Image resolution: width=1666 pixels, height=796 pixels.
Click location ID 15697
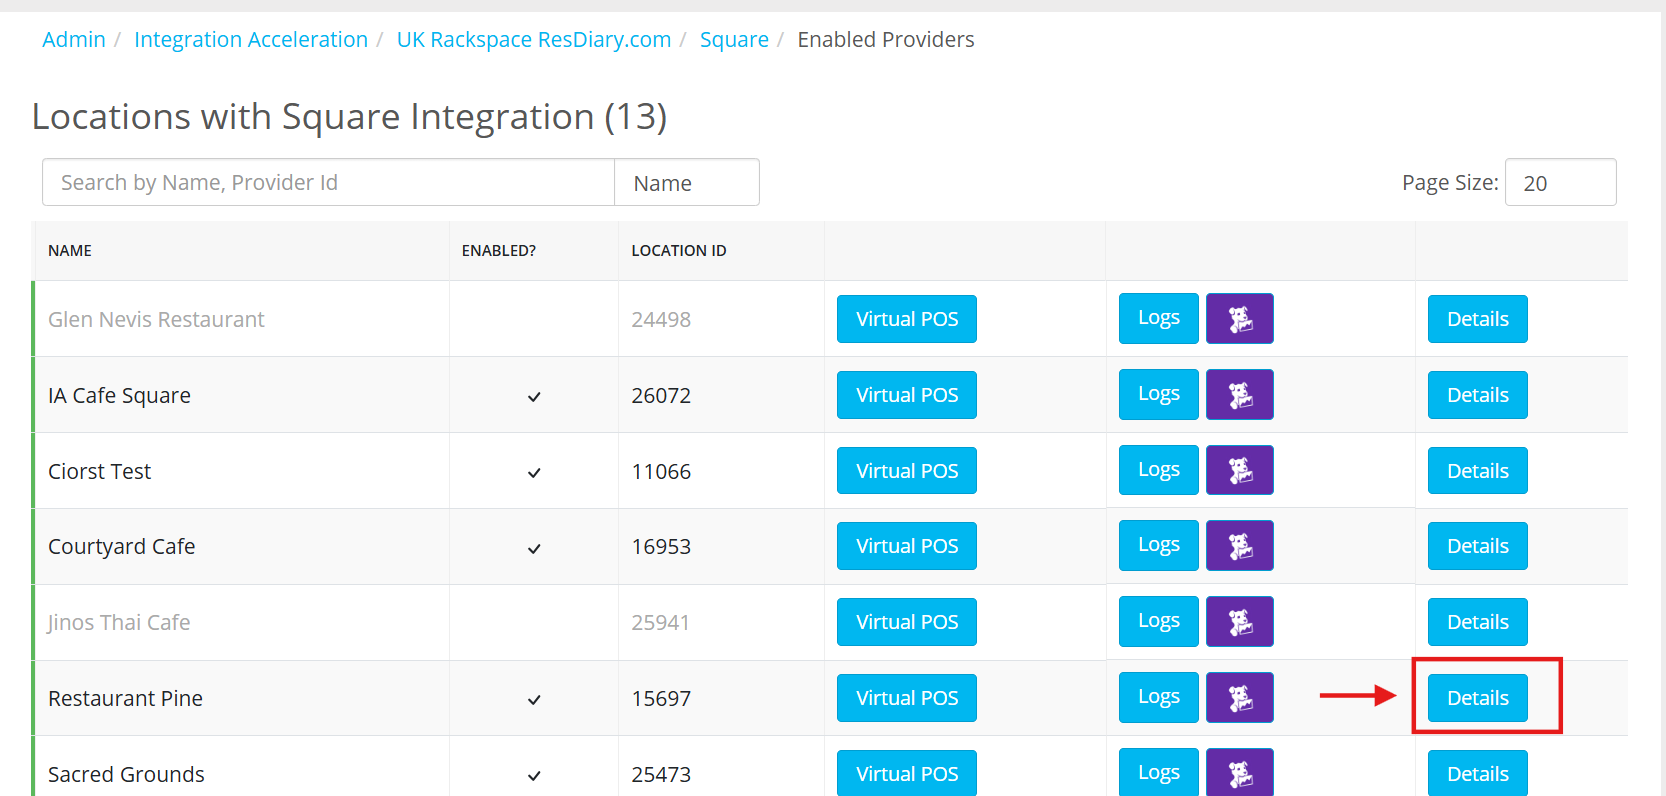[661, 698]
